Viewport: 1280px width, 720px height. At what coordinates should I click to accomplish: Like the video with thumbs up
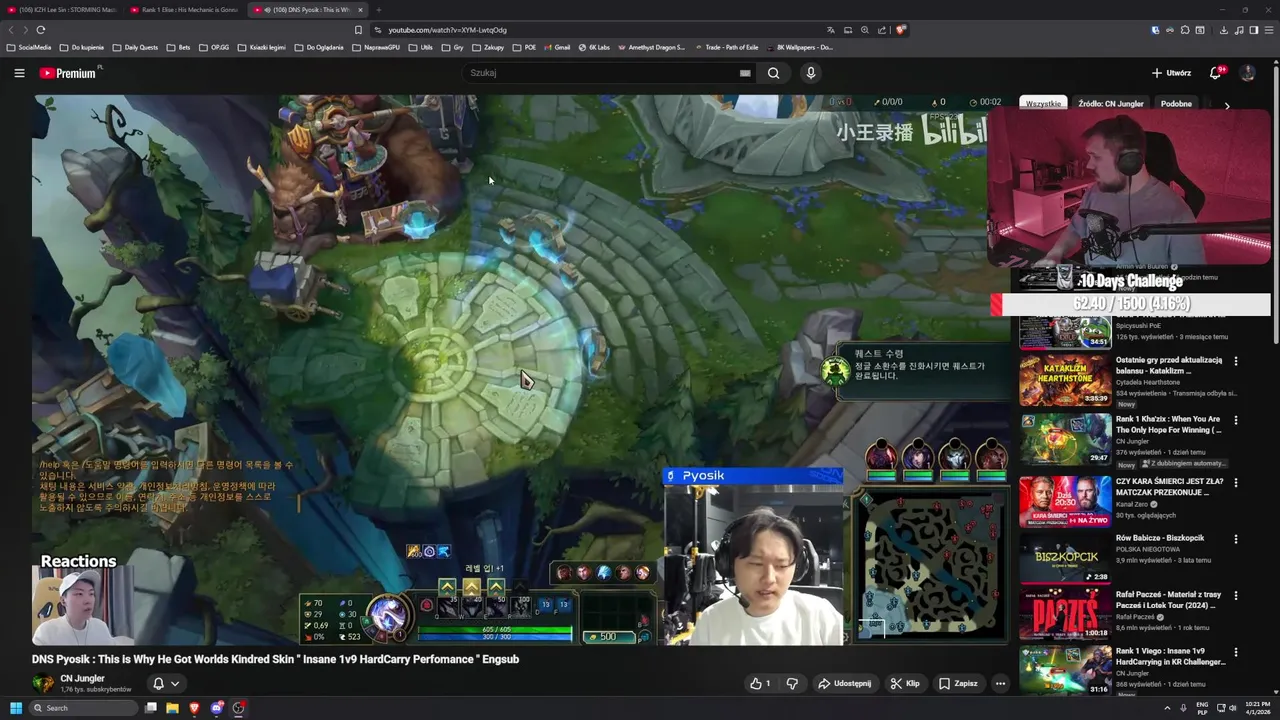pos(761,684)
